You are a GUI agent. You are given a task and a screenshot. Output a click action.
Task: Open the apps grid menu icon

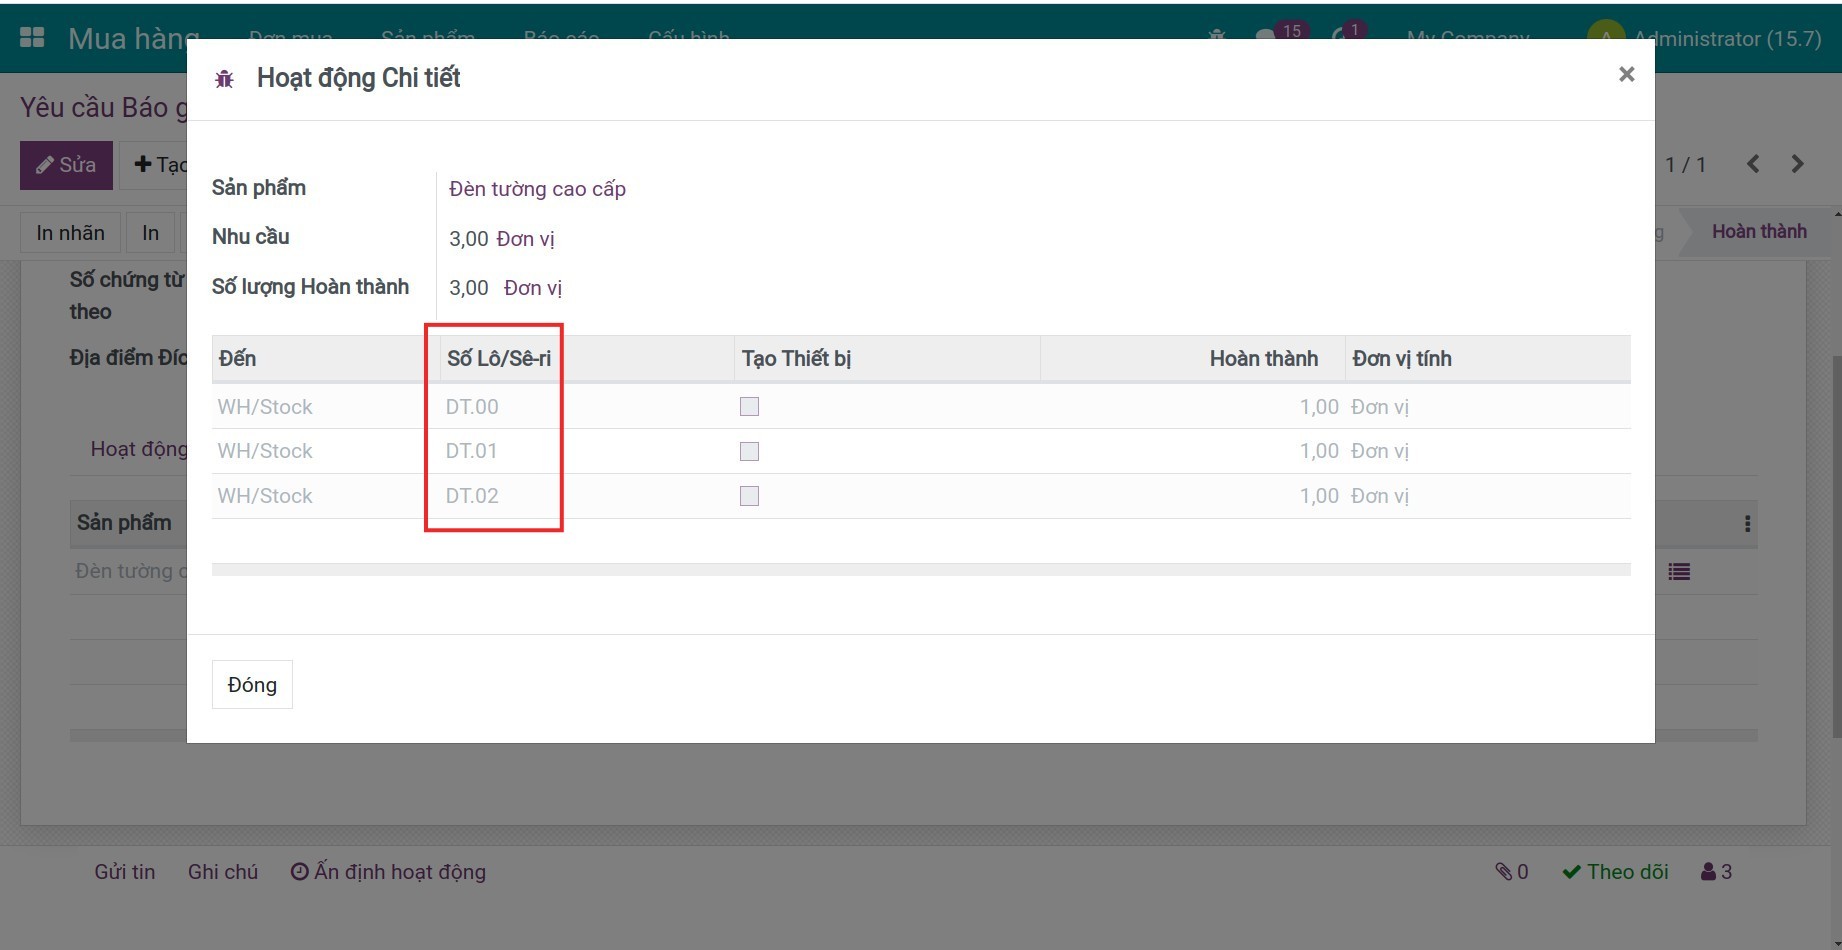tap(32, 38)
